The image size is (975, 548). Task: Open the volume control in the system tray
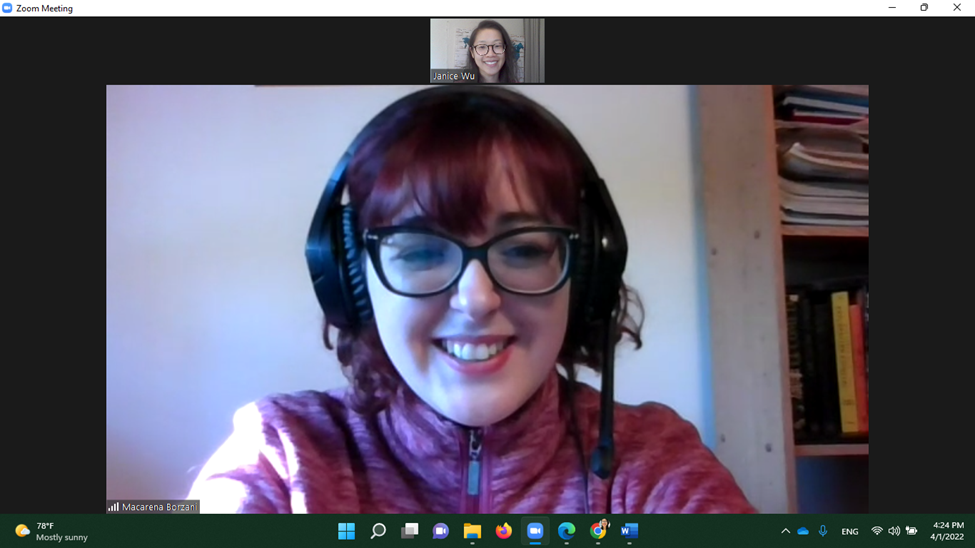click(x=894, y=531)
